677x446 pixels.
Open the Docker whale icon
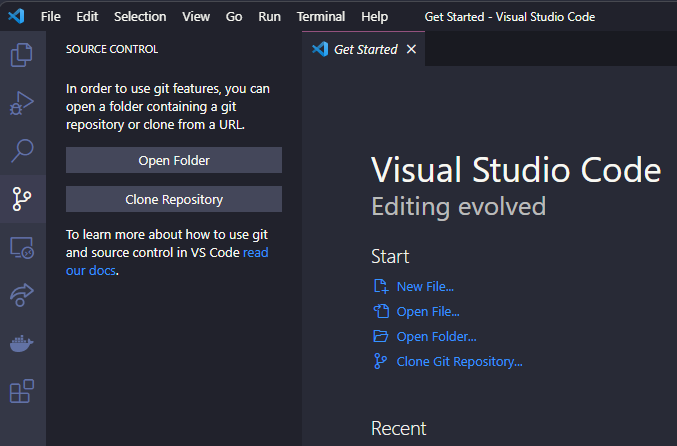click(x=22, y=343)
